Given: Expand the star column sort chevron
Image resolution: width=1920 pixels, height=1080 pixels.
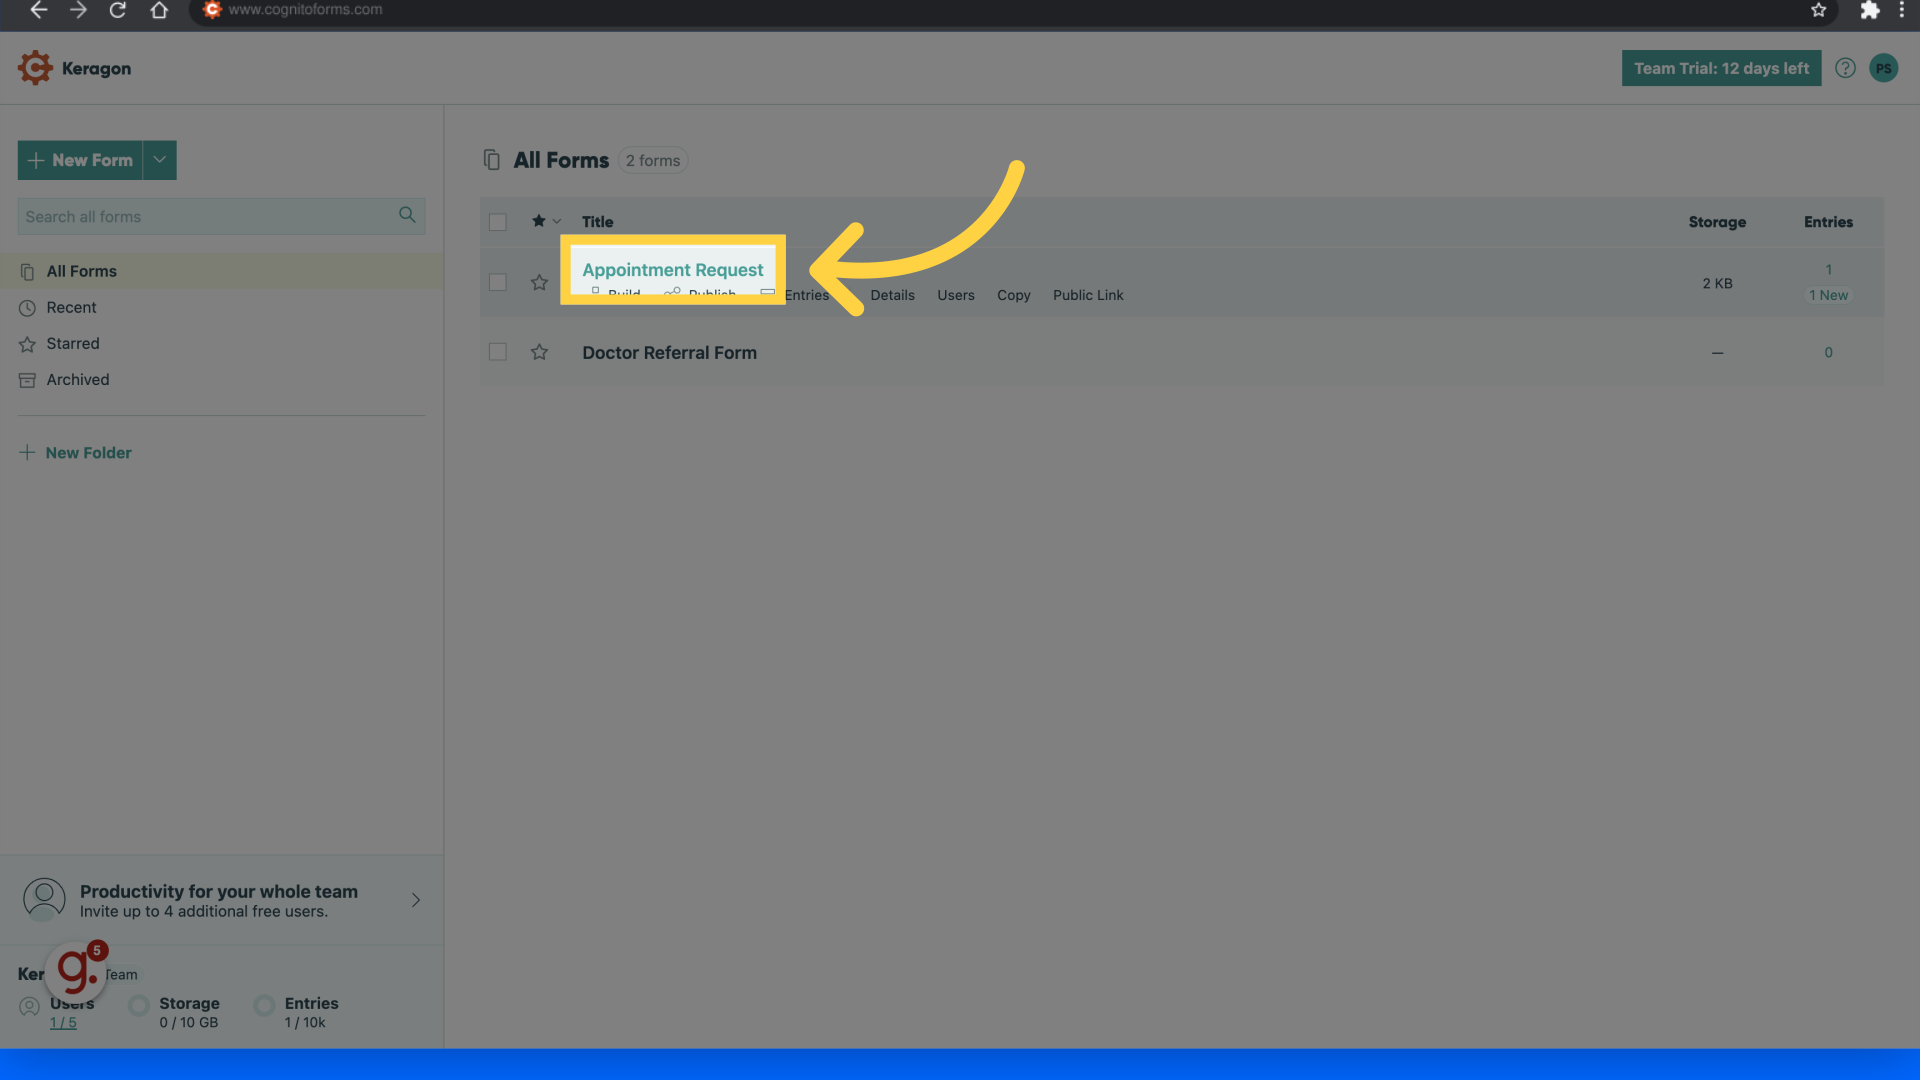Looking at the screenshot, I should pyautogui.click(x=556, y=221).
